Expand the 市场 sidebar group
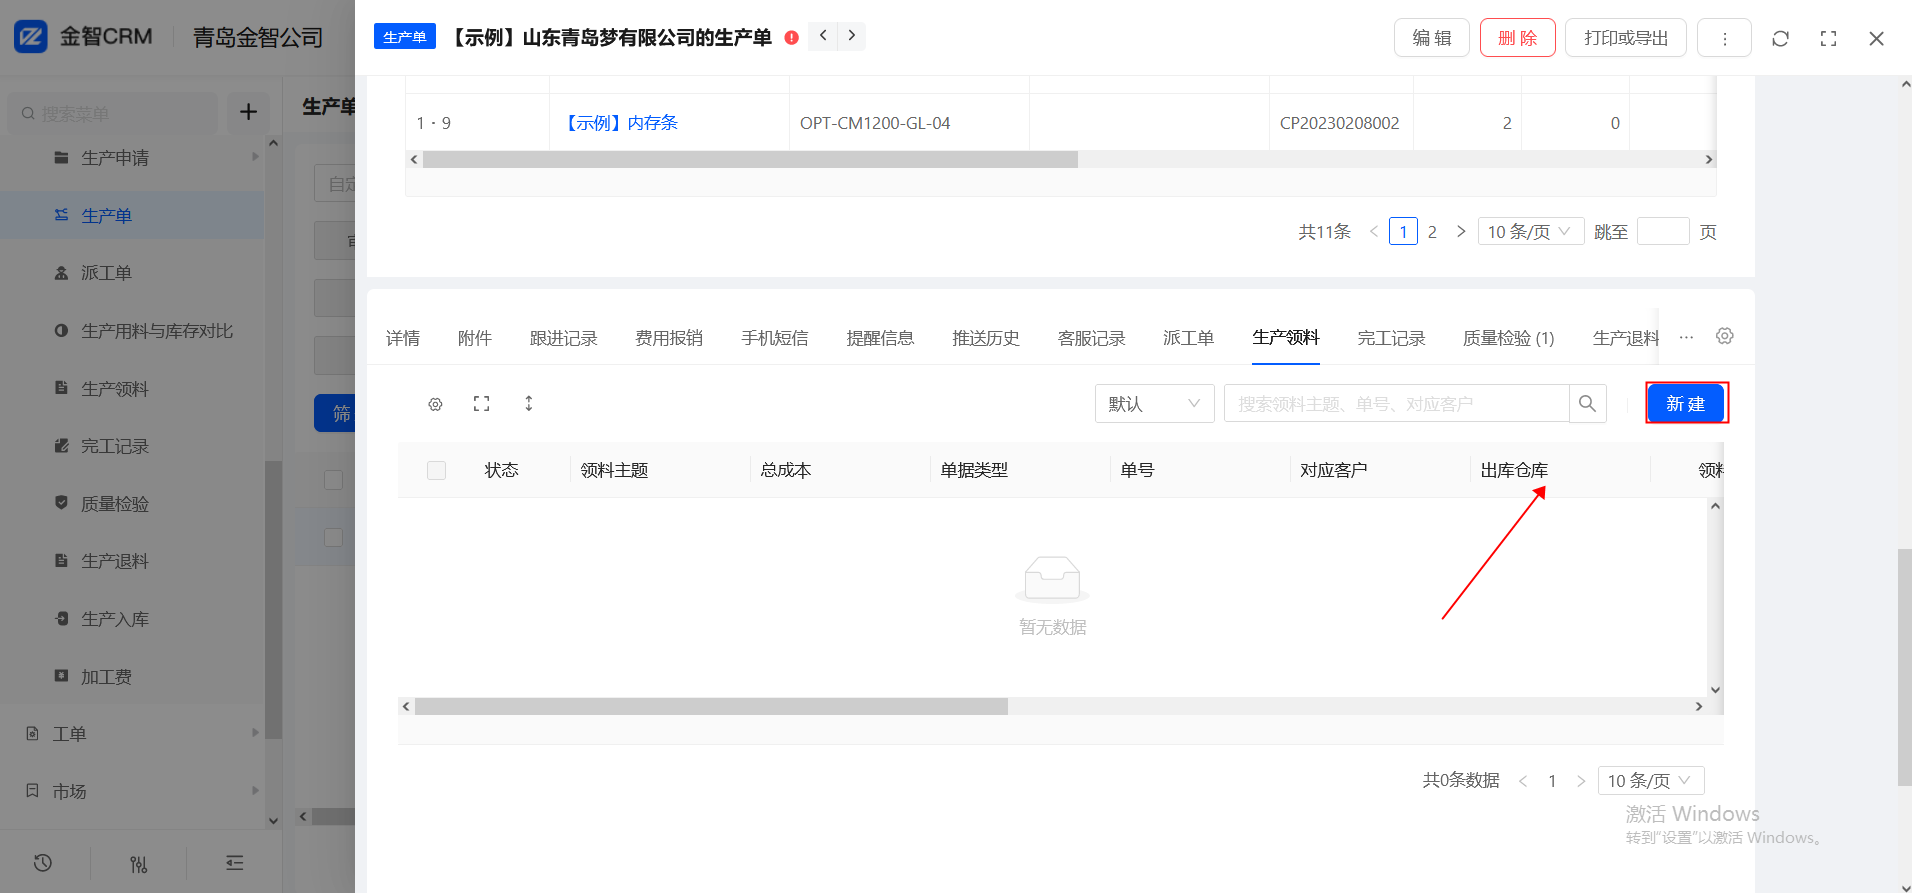 point(69,791)
